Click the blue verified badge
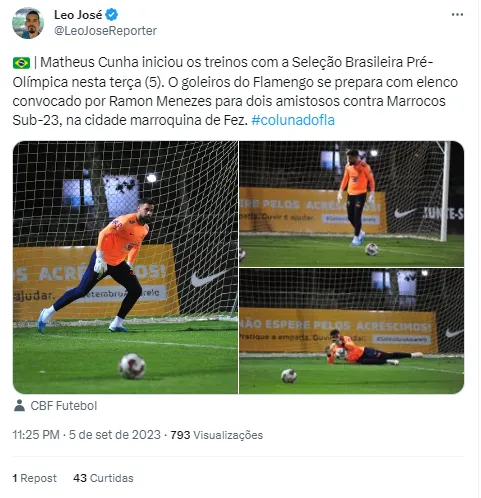The image size is (481, 498). pos(112,15)
